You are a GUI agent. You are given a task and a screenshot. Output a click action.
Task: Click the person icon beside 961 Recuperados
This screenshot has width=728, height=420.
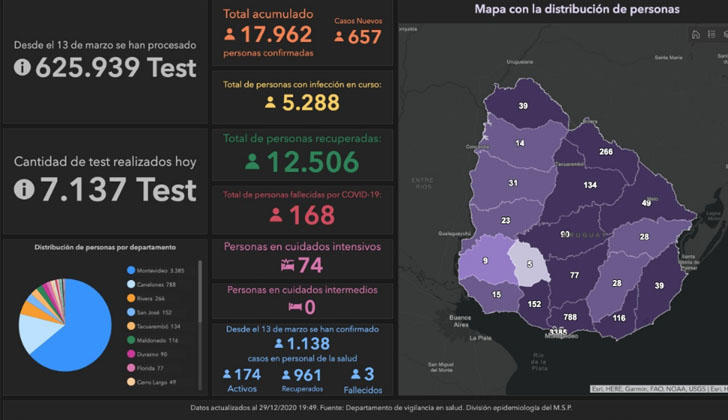point(286,375)
